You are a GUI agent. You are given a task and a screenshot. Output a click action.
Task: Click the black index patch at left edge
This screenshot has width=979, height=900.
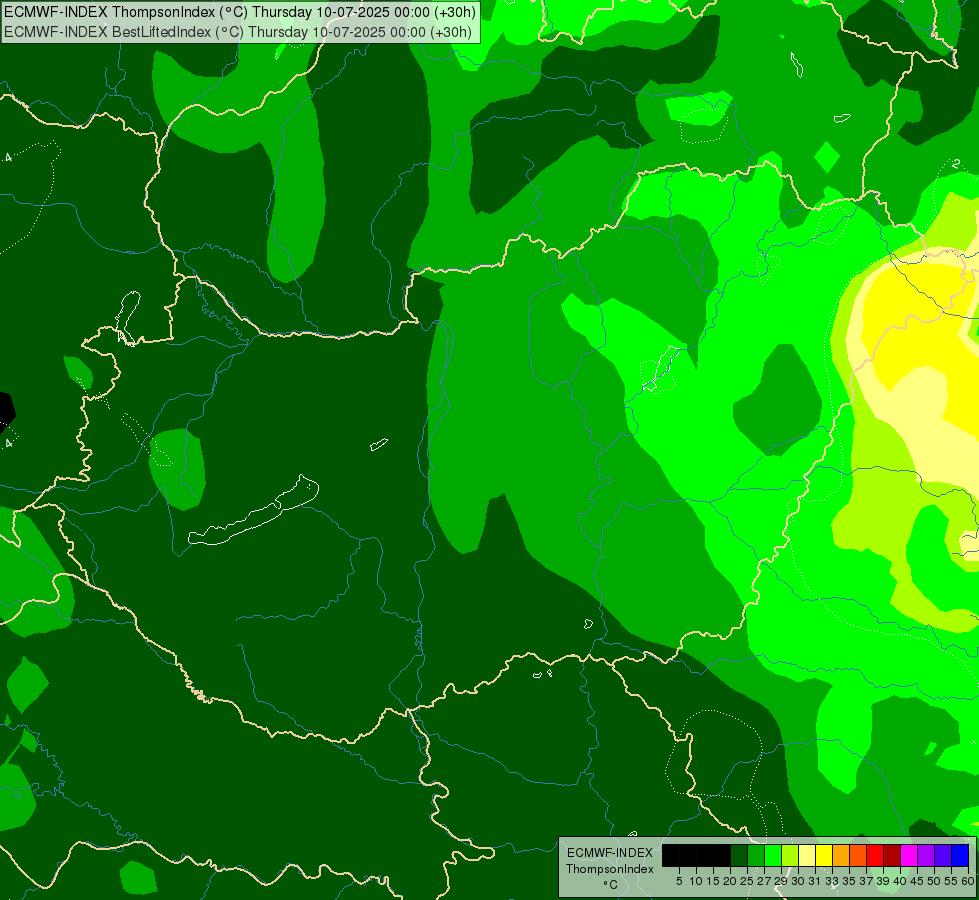coord(6,413)
